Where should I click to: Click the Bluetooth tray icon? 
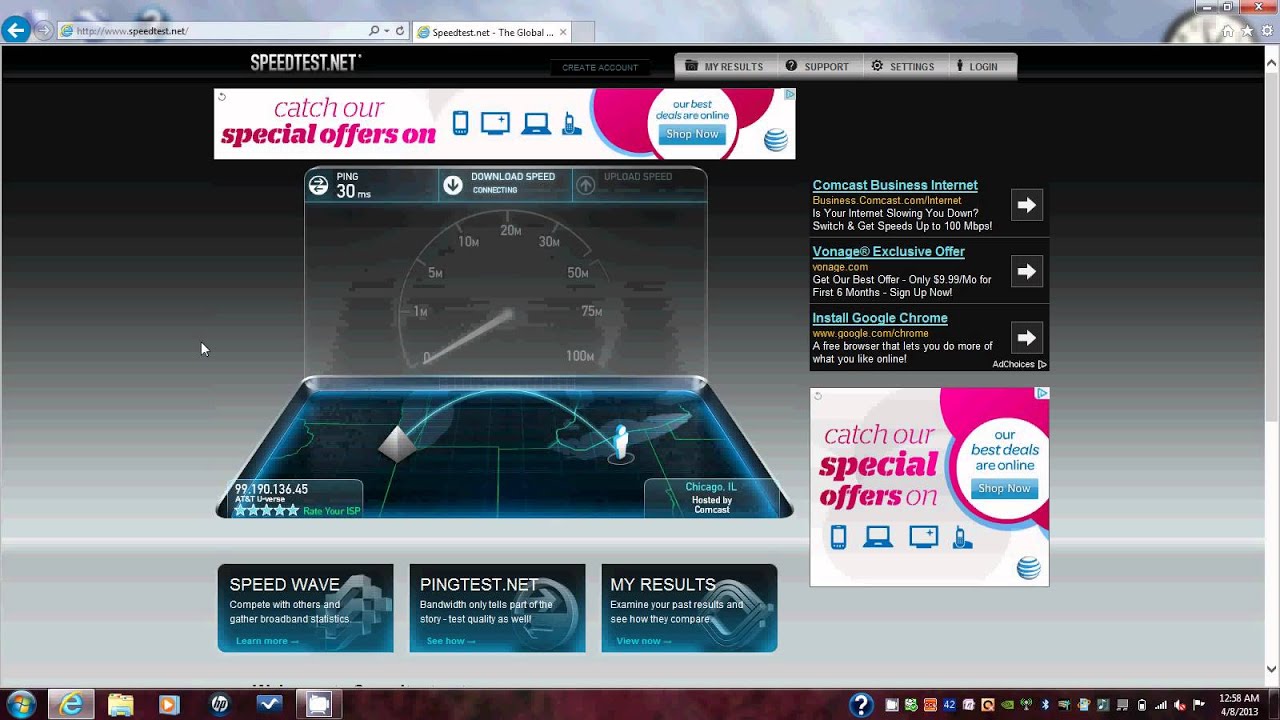point(1045,704)
